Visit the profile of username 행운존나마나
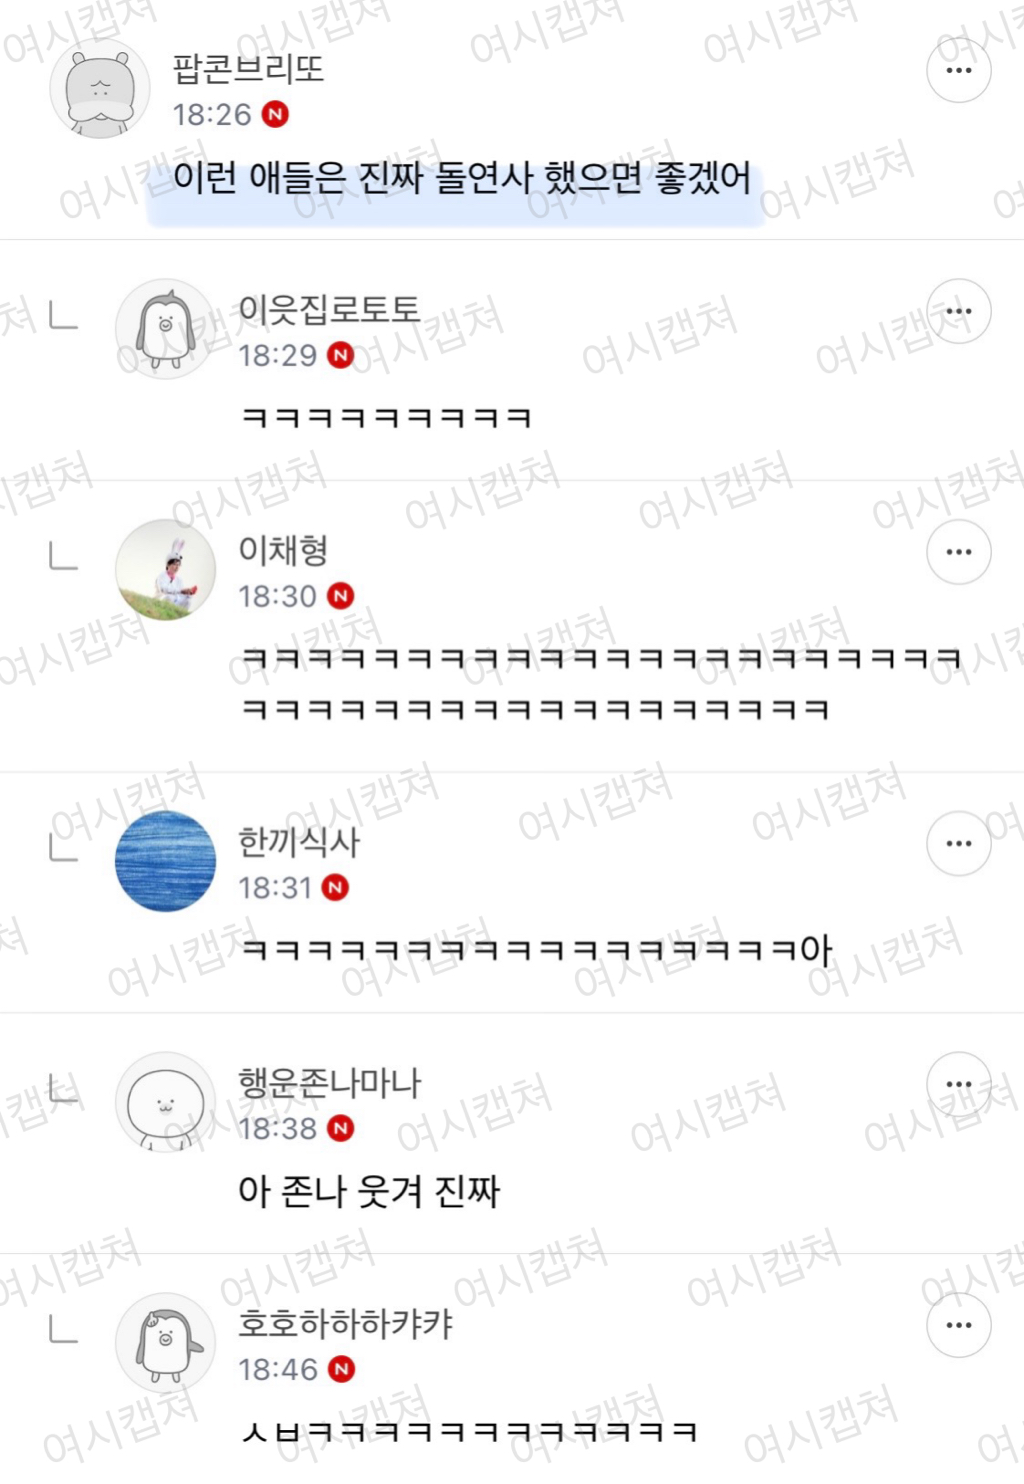Viewport: 1024px width, 1484px height. click(329, 1083)
